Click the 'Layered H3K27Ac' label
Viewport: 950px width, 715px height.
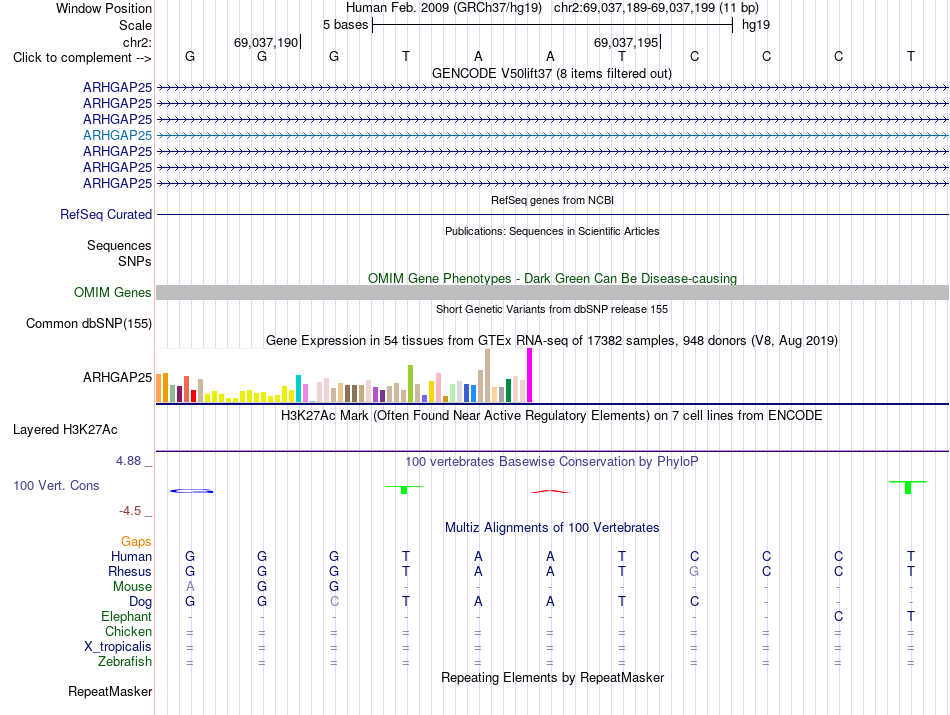[x=65, y=430]
